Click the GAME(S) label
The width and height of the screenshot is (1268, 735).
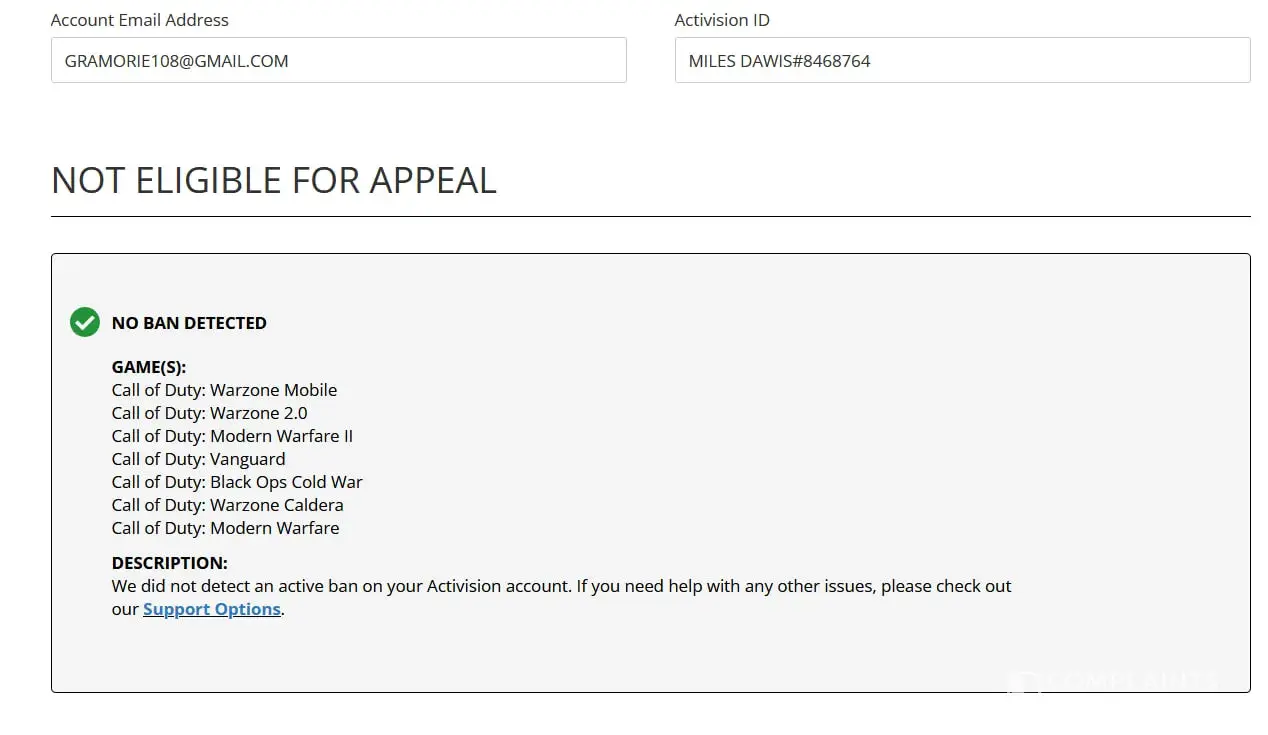149,367
